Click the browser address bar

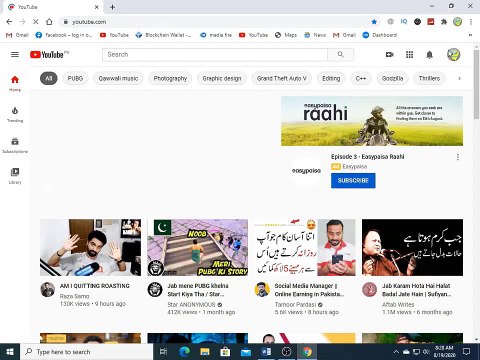point(213,22)
